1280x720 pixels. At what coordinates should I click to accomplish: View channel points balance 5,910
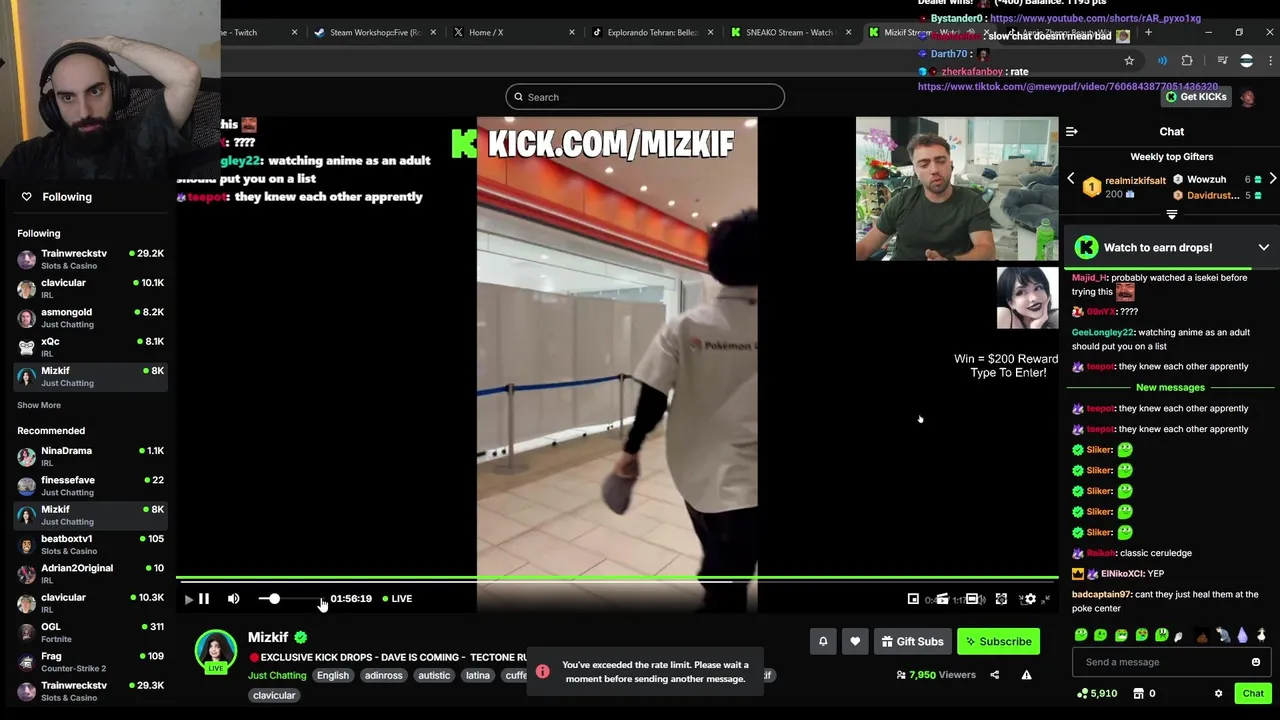(x=1097, y=693)
